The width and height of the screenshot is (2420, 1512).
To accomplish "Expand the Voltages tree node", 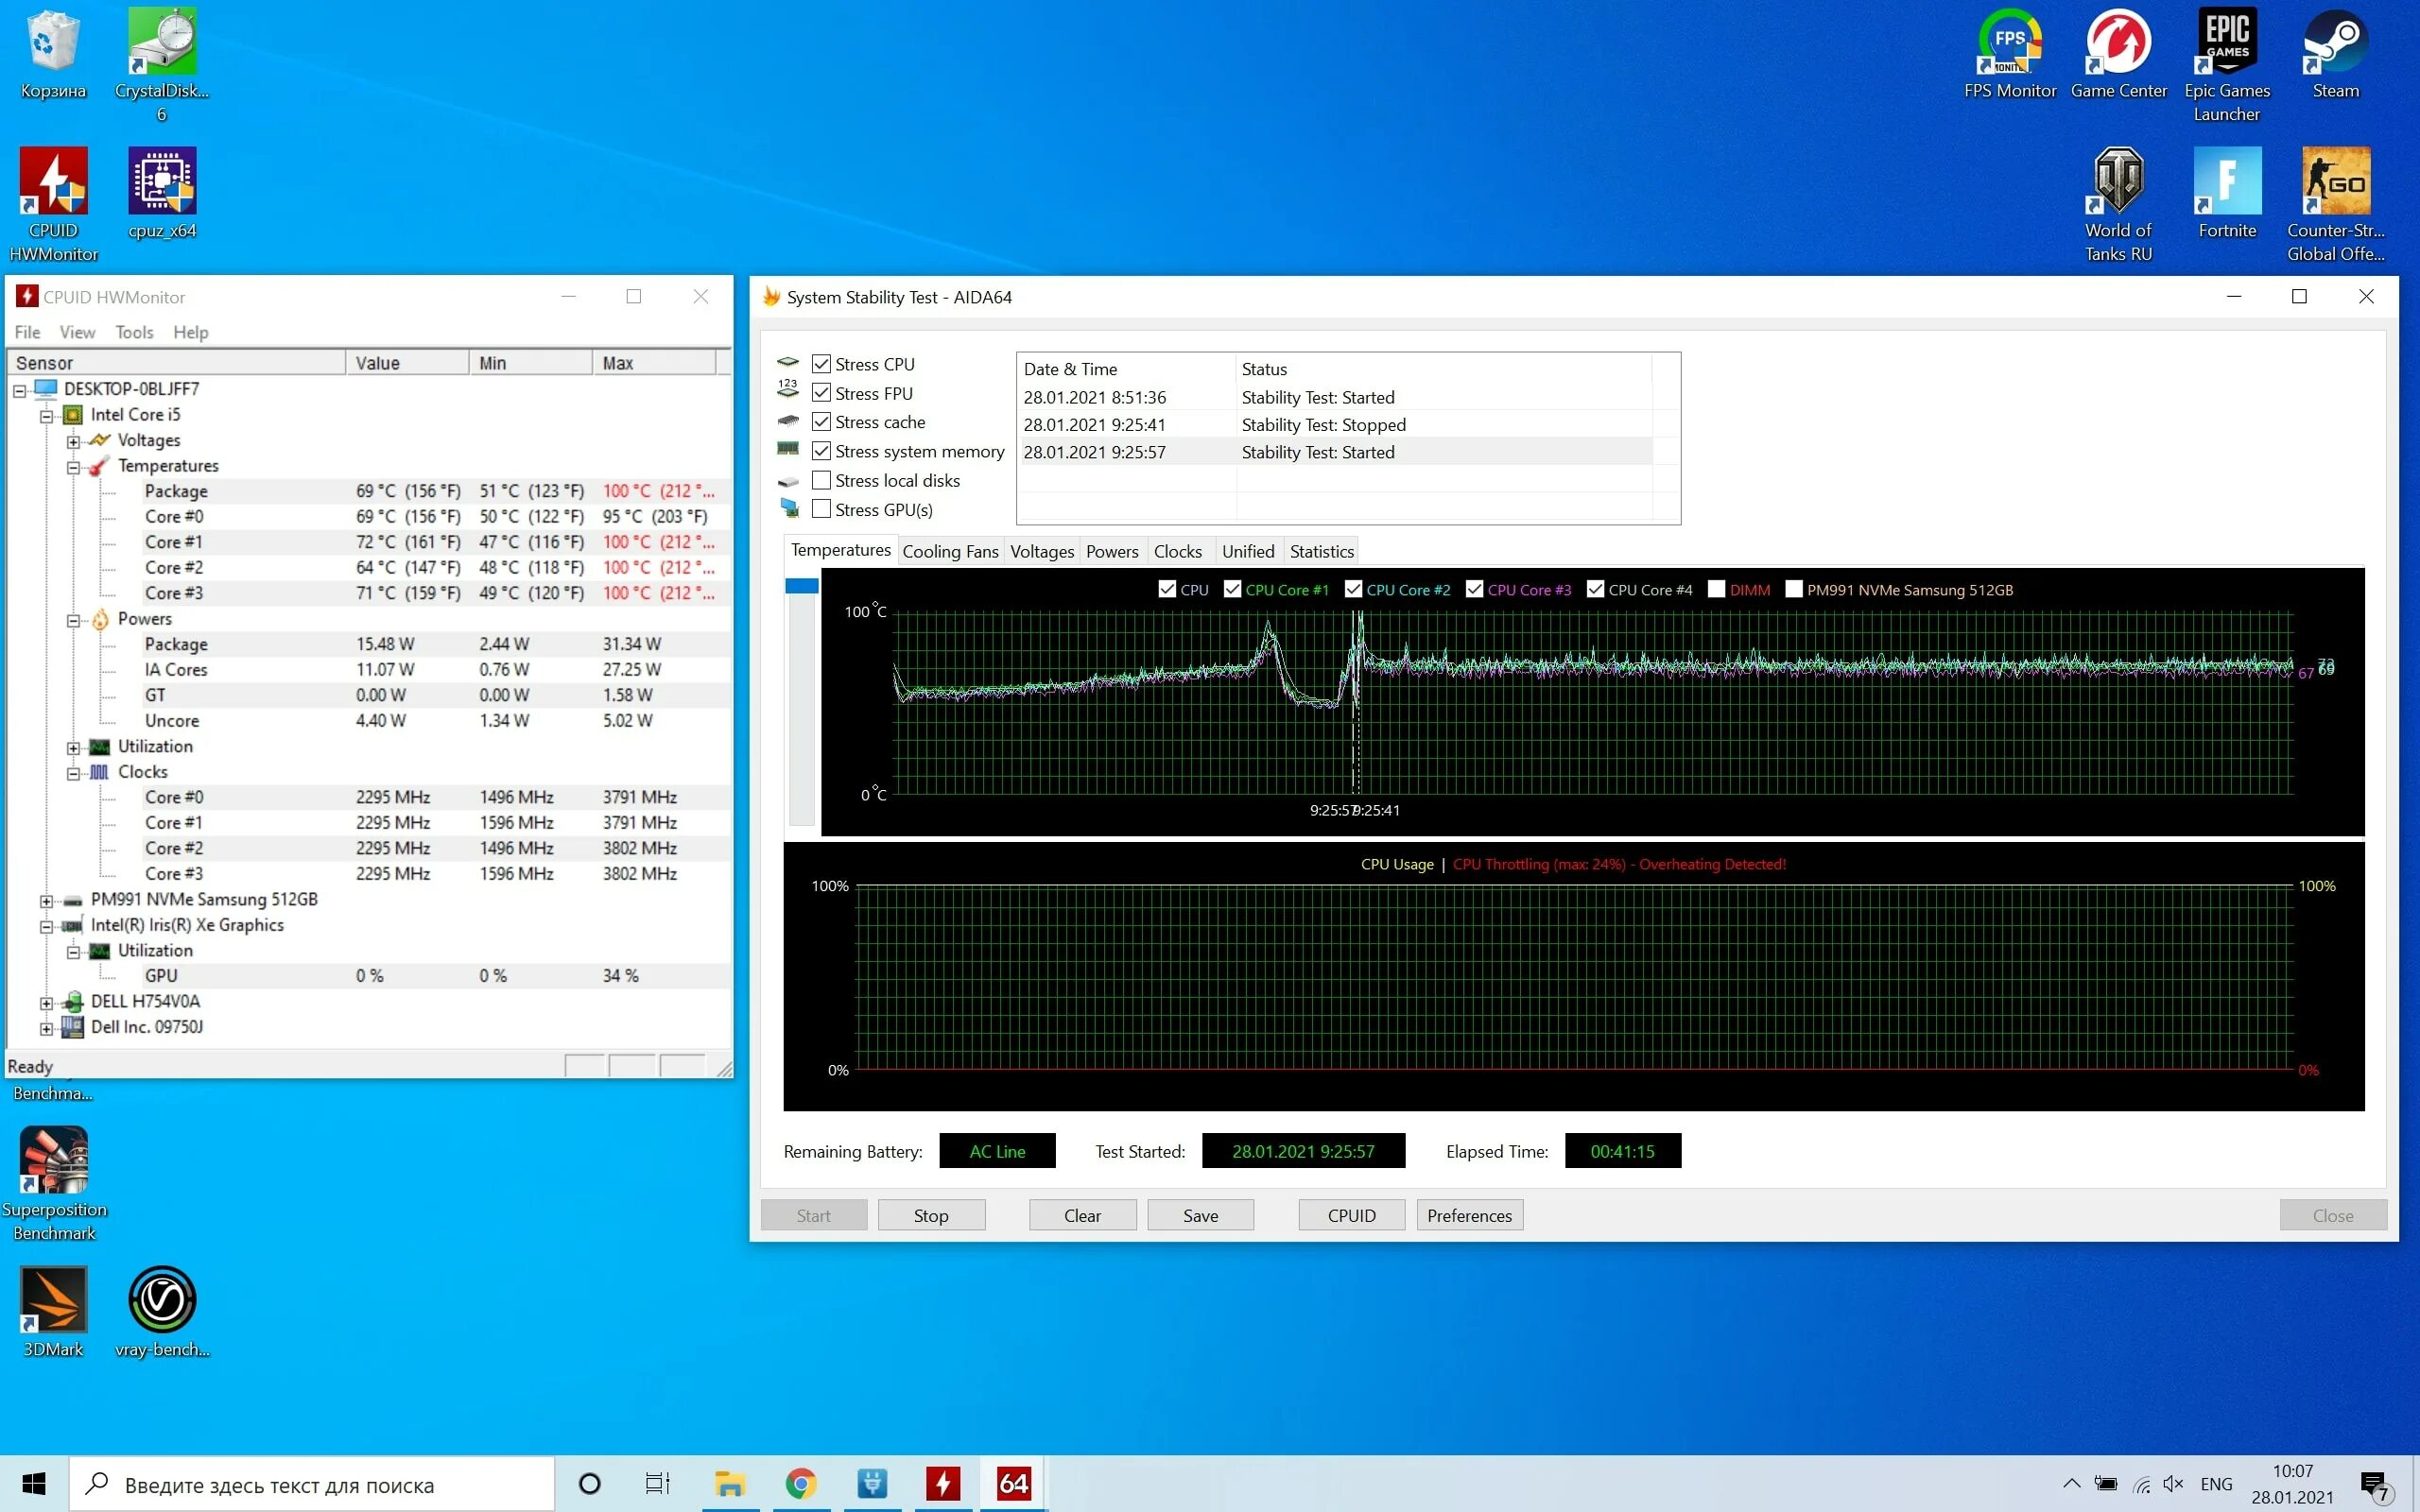I will coord(73,441).
